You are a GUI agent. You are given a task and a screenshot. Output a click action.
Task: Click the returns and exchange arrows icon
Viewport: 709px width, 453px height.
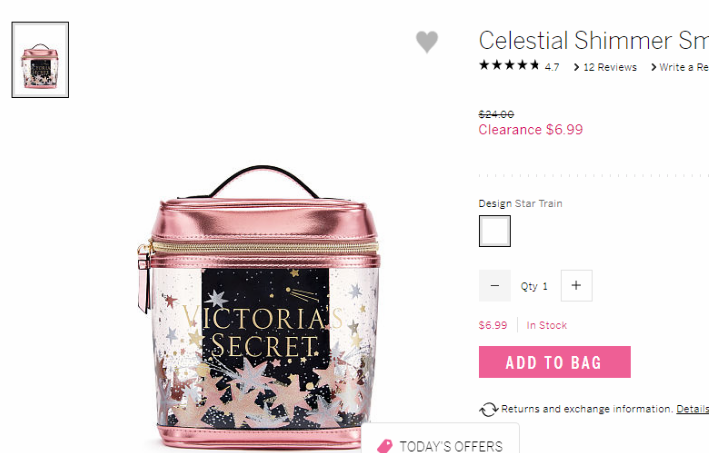[488, 410]
